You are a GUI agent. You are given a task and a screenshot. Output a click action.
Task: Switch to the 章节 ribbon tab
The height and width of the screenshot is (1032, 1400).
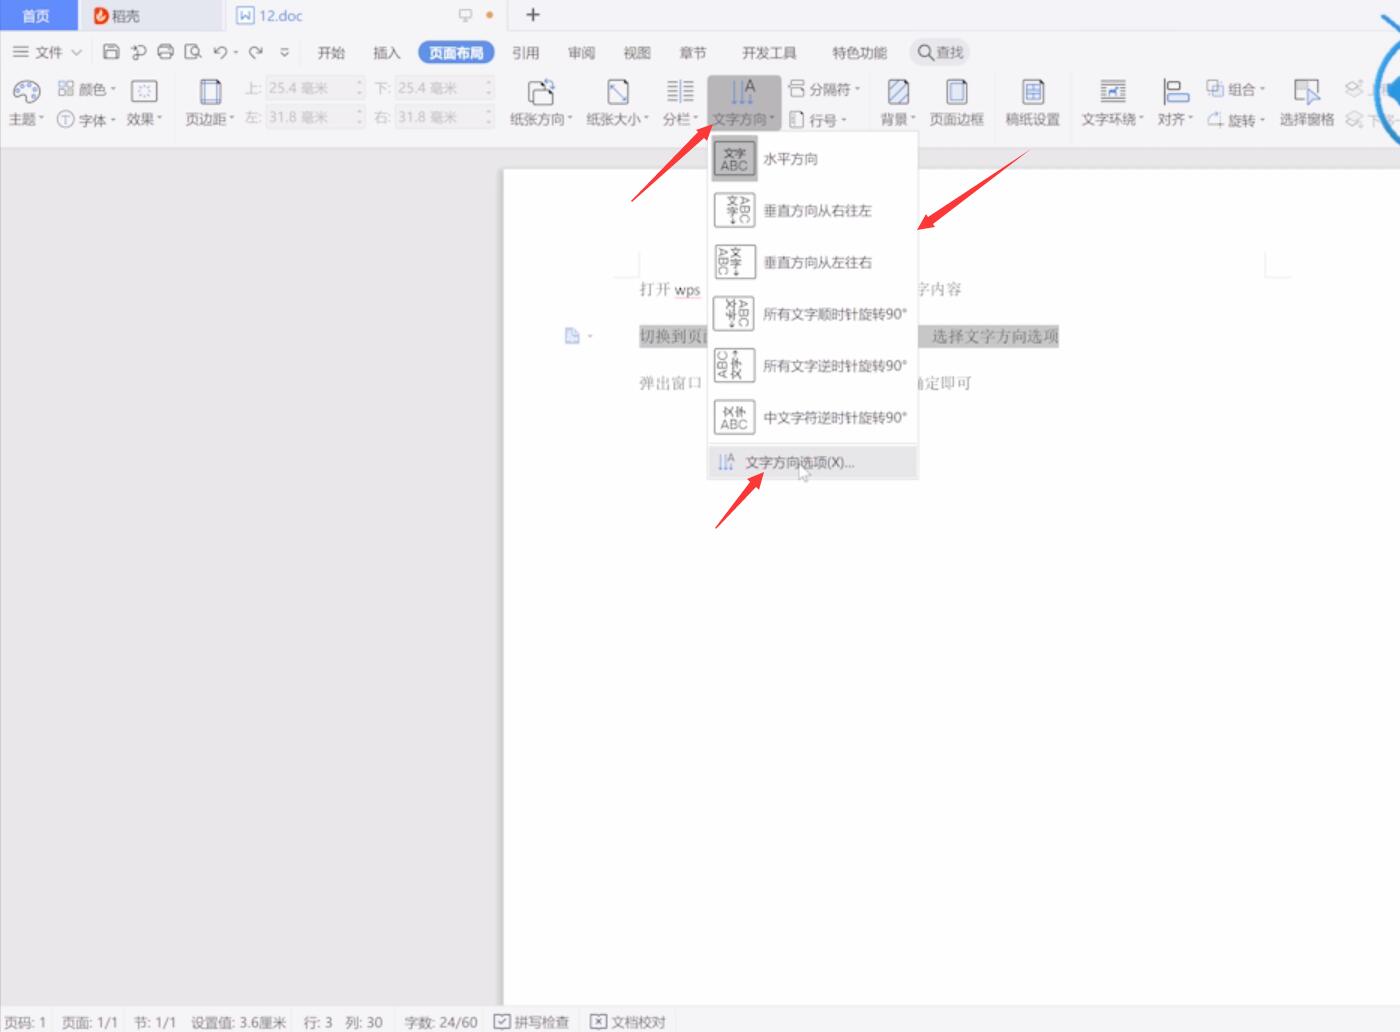click(693, 52)
